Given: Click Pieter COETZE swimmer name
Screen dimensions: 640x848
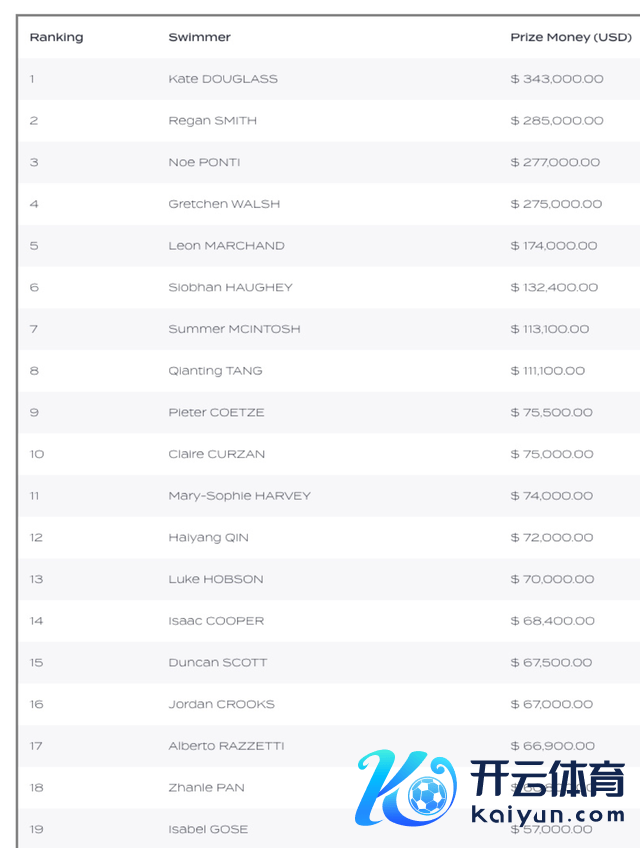Looking at the screenshot, I should (216, 412).
